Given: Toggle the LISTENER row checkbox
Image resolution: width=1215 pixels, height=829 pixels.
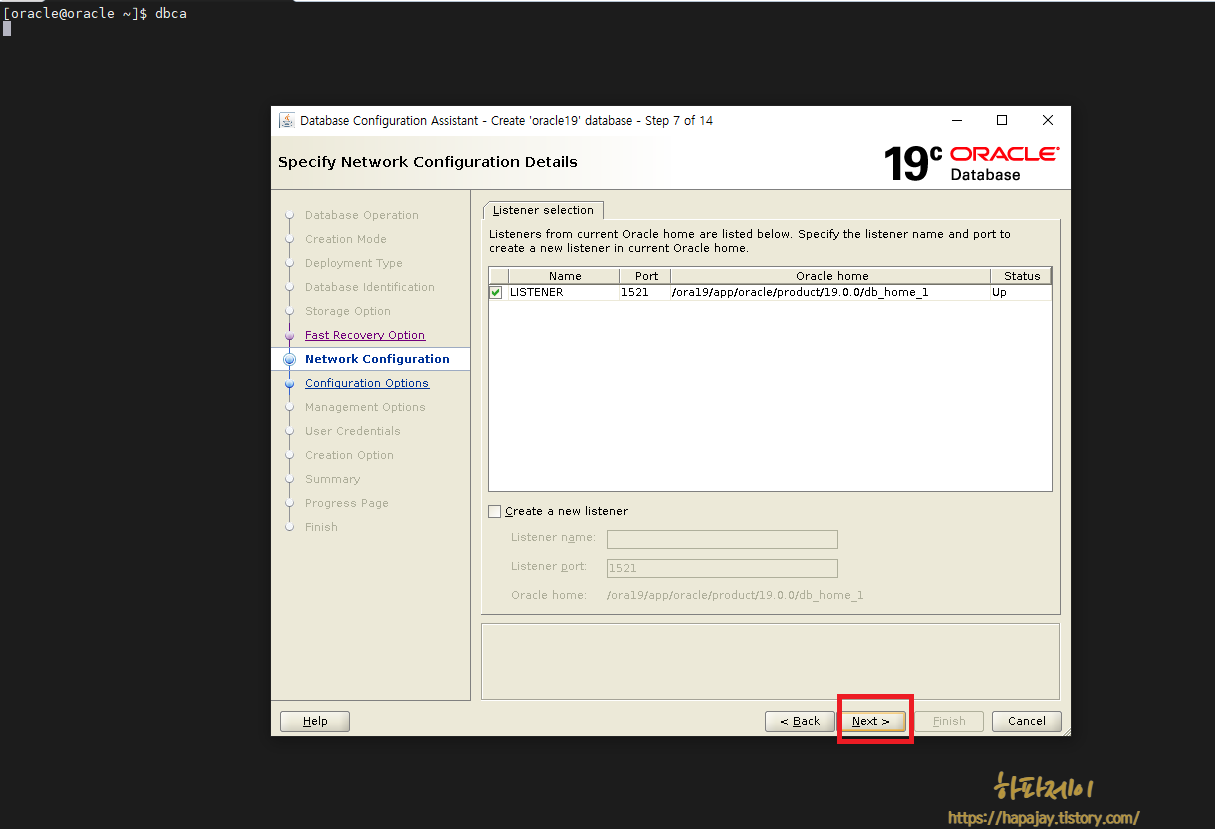Looking at the screenshot, I should [496, 292].
